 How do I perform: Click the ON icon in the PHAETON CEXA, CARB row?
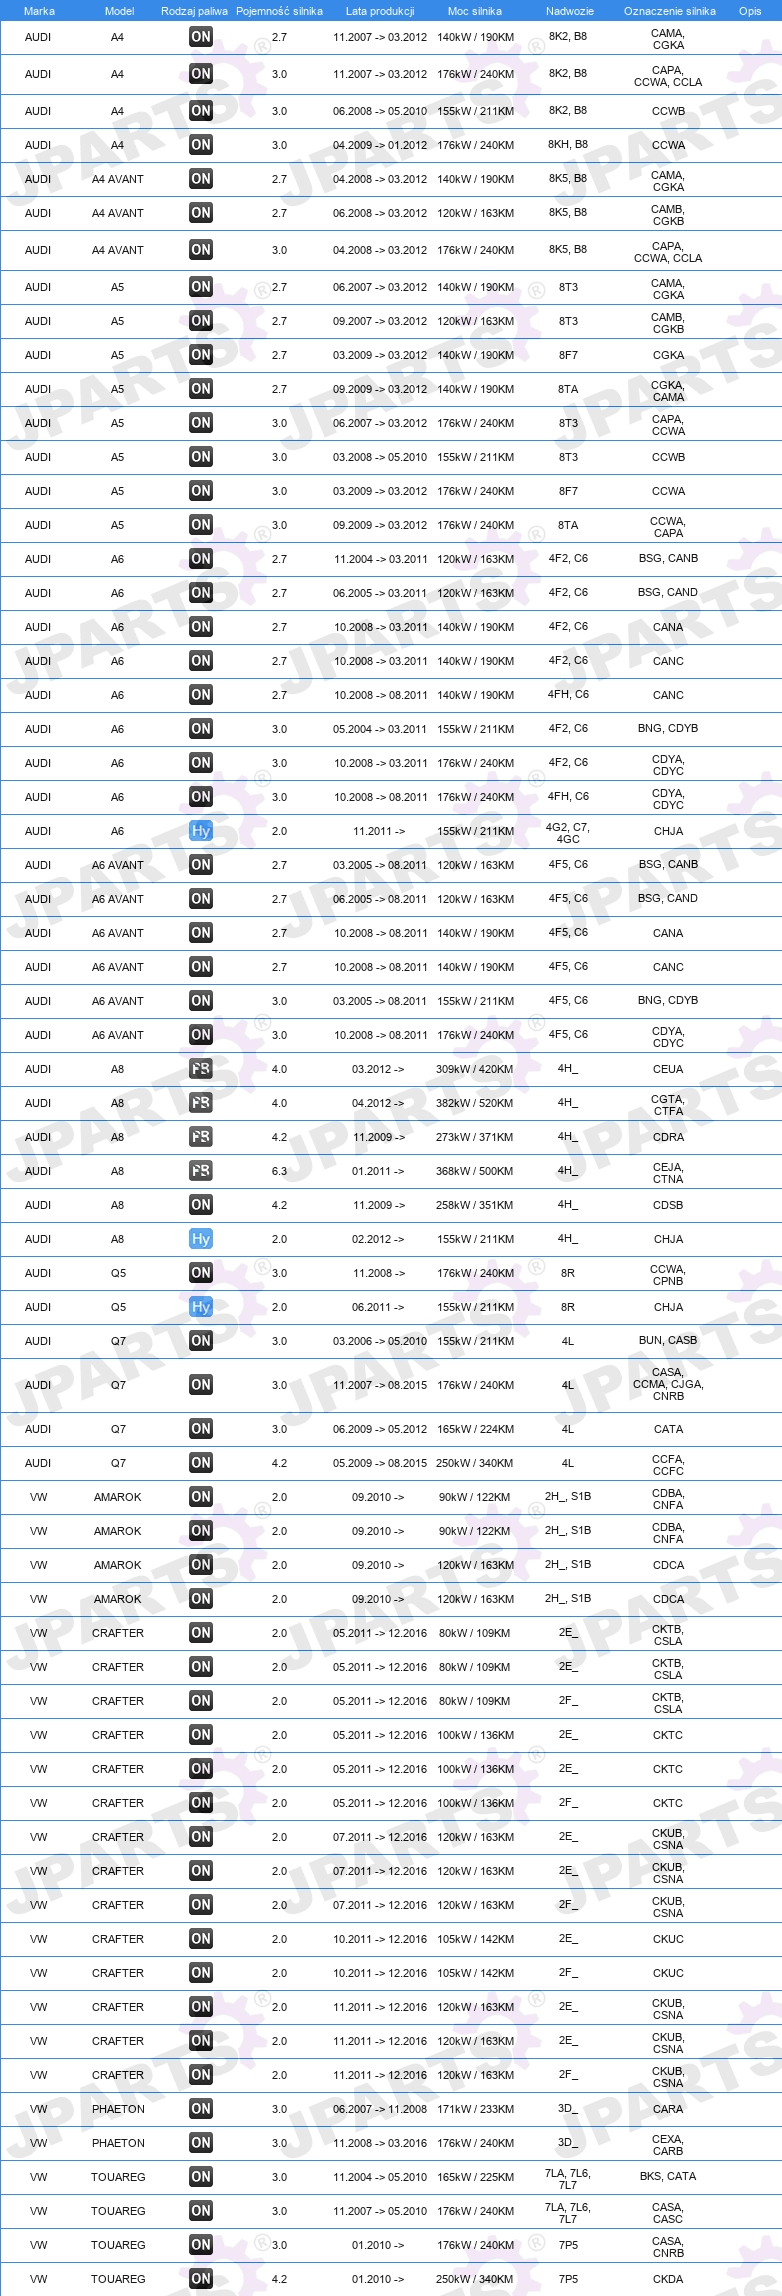click(201, 2143)
